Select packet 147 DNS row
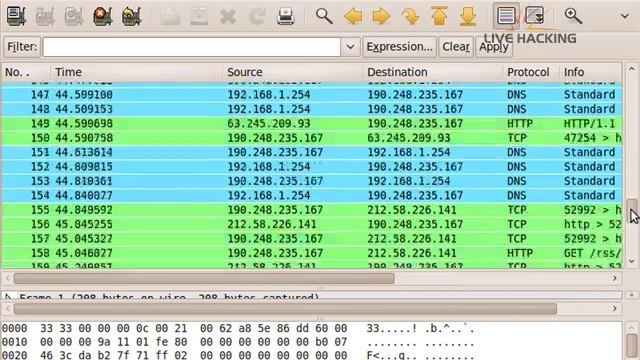 (312, 95)
